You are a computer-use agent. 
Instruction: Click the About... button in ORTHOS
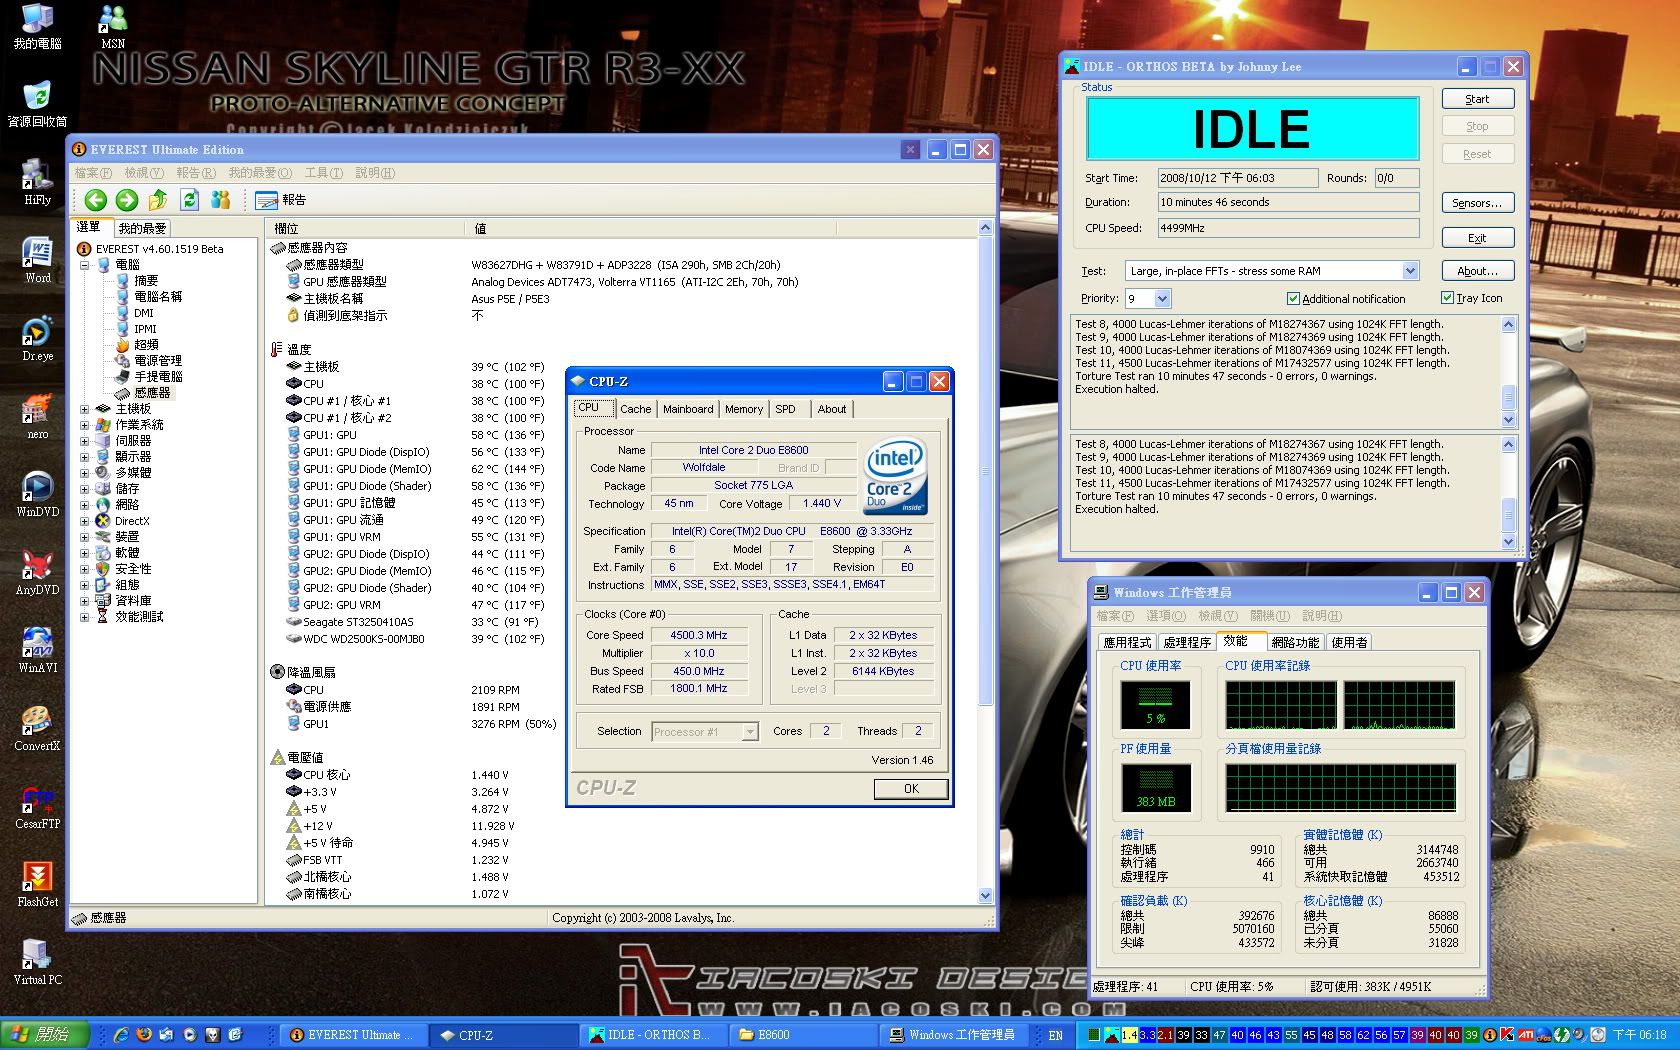[1477, 271]
